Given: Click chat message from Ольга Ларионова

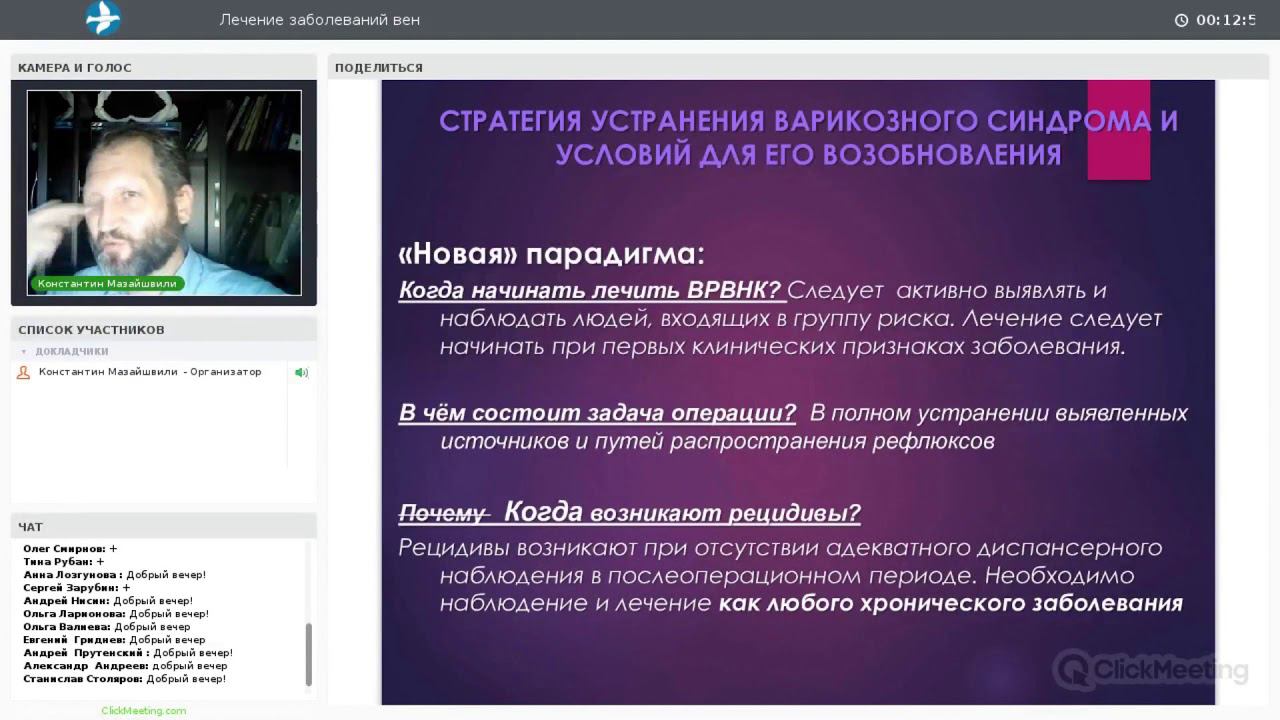Looking at the screenshot, I should (116, 614).
